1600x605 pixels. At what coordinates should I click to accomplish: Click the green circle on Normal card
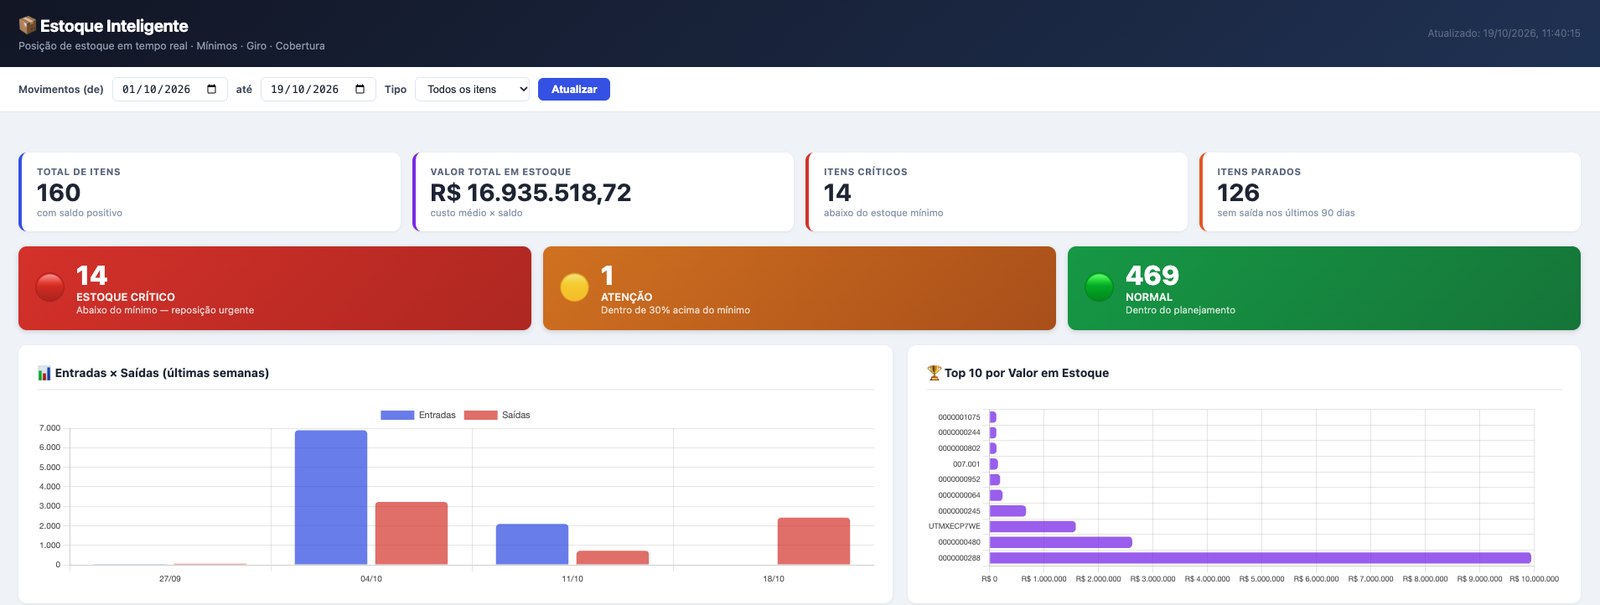pos(1099,287)
